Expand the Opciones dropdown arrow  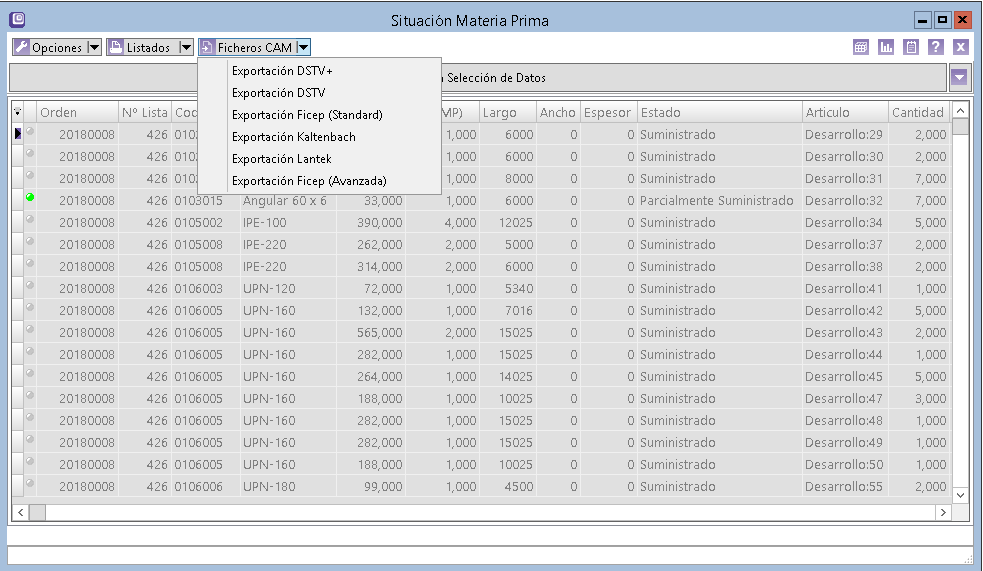pyautogui.click(x=94, y=47)
